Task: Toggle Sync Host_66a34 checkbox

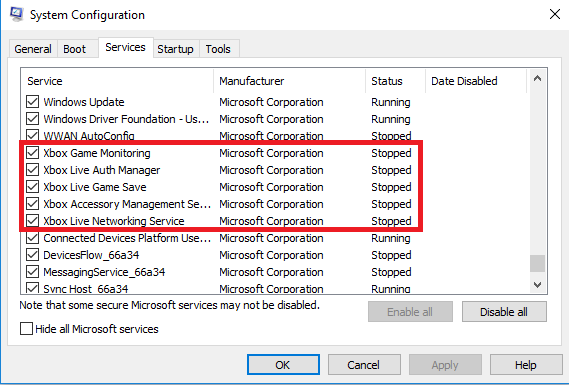Action: click(33, 288)
